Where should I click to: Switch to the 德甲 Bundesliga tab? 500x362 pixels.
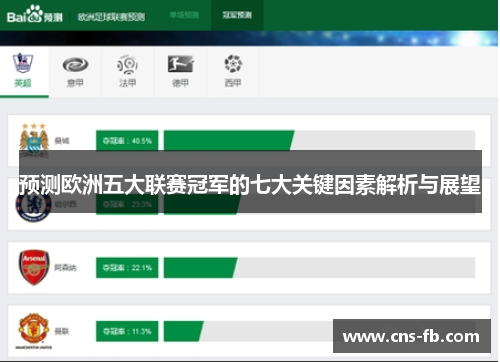coord(180,72)
